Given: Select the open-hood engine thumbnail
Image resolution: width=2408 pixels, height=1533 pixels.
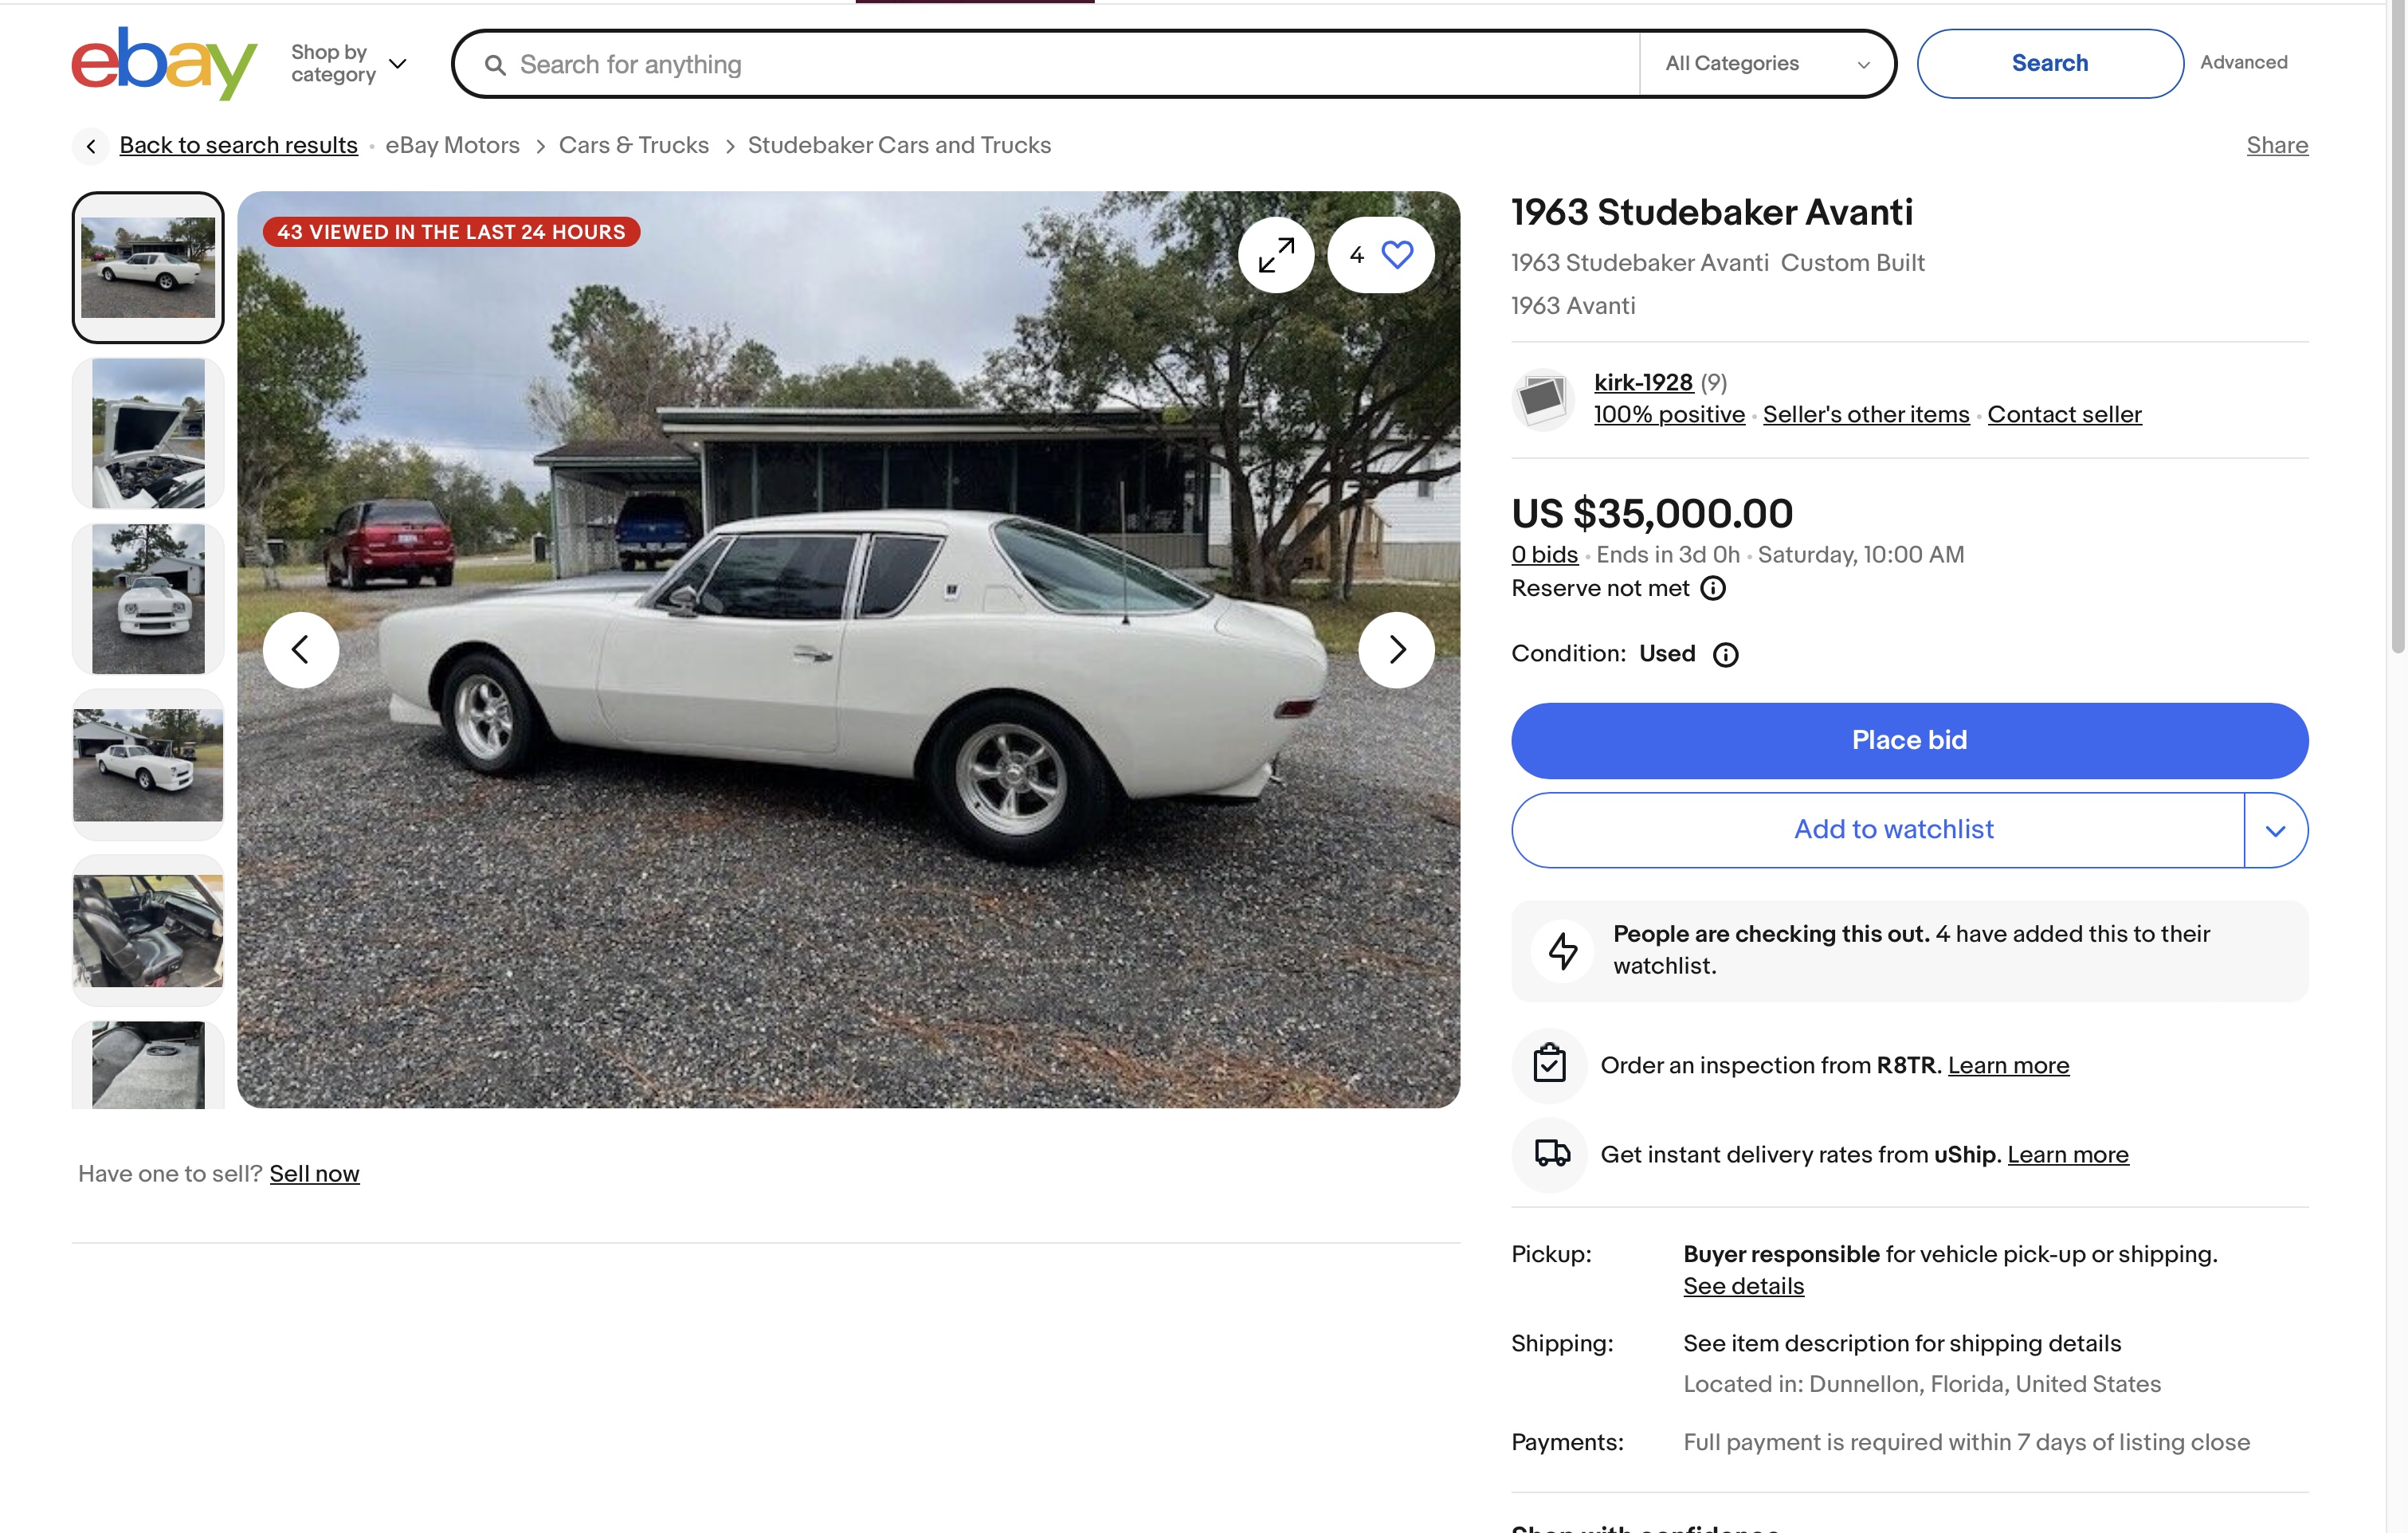Looking at the screenshot, I should [148, 433].
